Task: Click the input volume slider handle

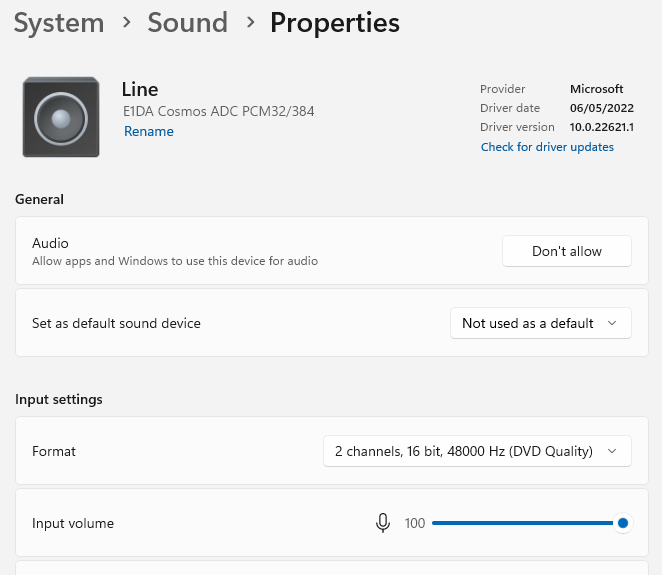Action: pyautogui.click(x=623, y=523)
